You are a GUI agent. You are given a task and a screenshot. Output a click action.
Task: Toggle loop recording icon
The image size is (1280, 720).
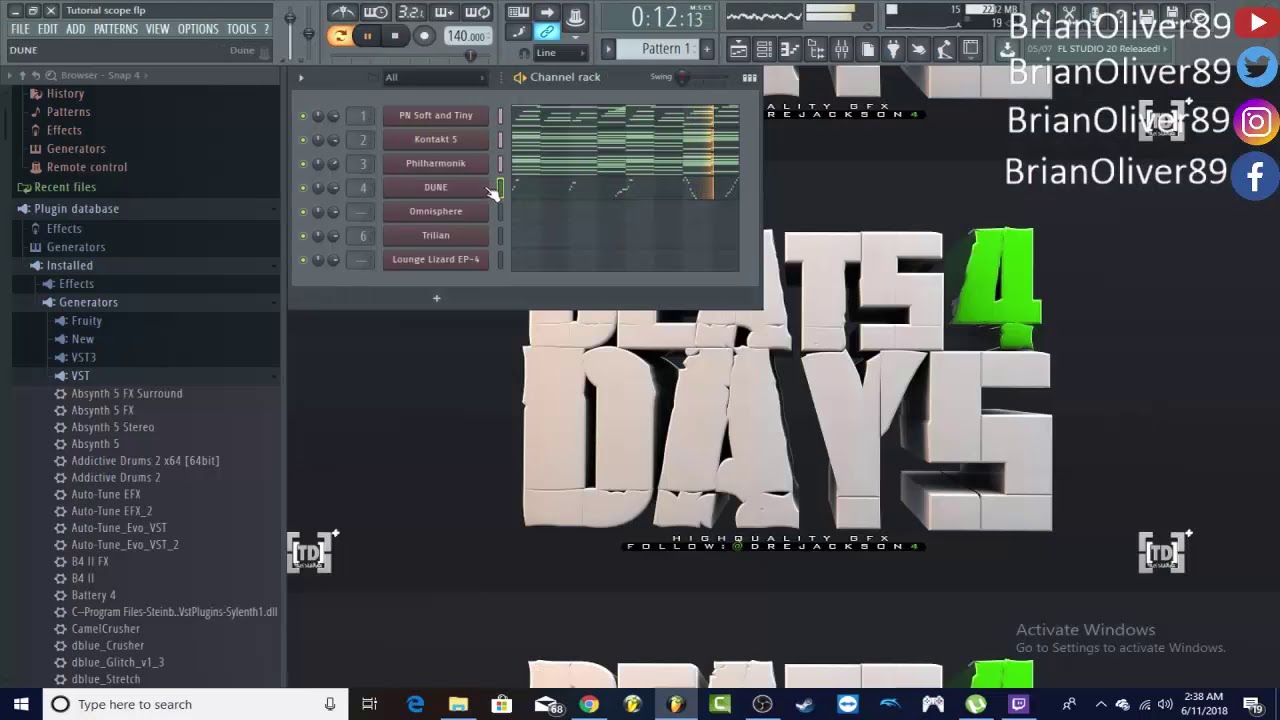[477, 12]
